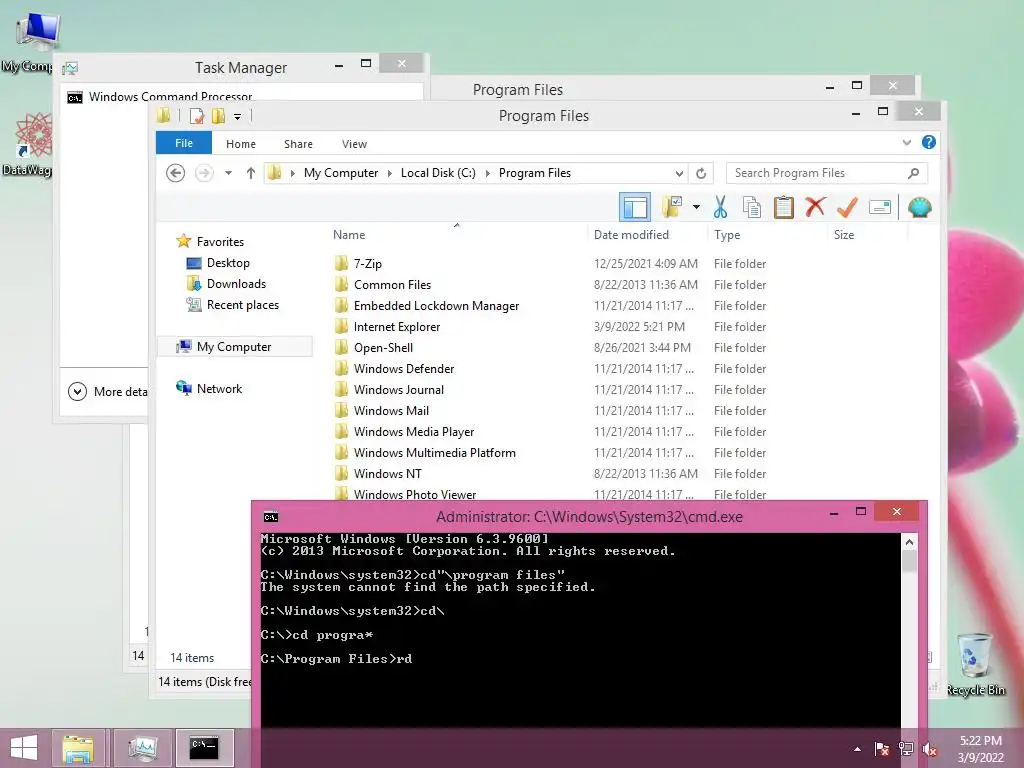The height and width of the screenshot is (768, 1024).
Task: Expand the arrow after Local Disk (C:) breadcrumb
Action: click(x=487, y=173)
